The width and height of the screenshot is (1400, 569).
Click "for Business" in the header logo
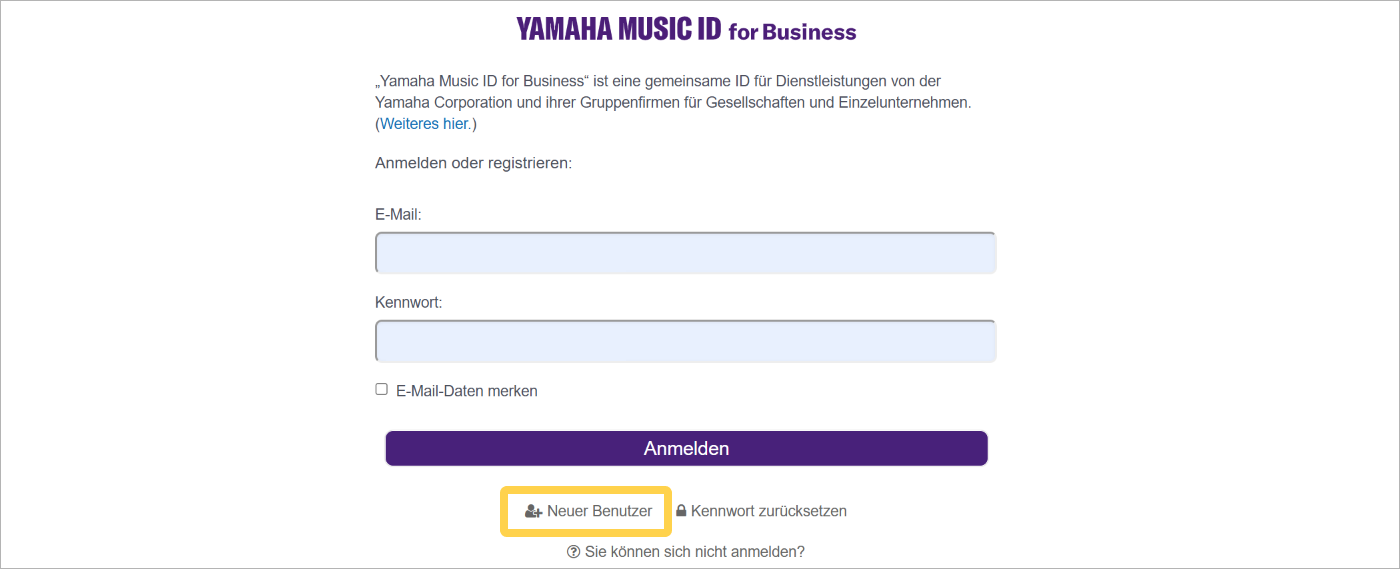(x=792, y=32)
